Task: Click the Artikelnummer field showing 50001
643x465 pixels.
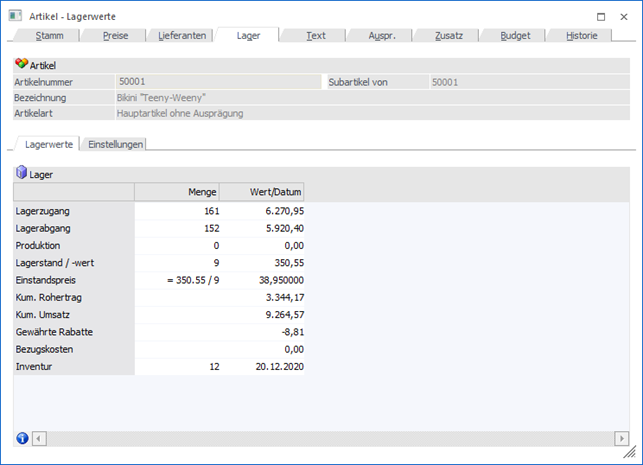Action: point(217,82)
